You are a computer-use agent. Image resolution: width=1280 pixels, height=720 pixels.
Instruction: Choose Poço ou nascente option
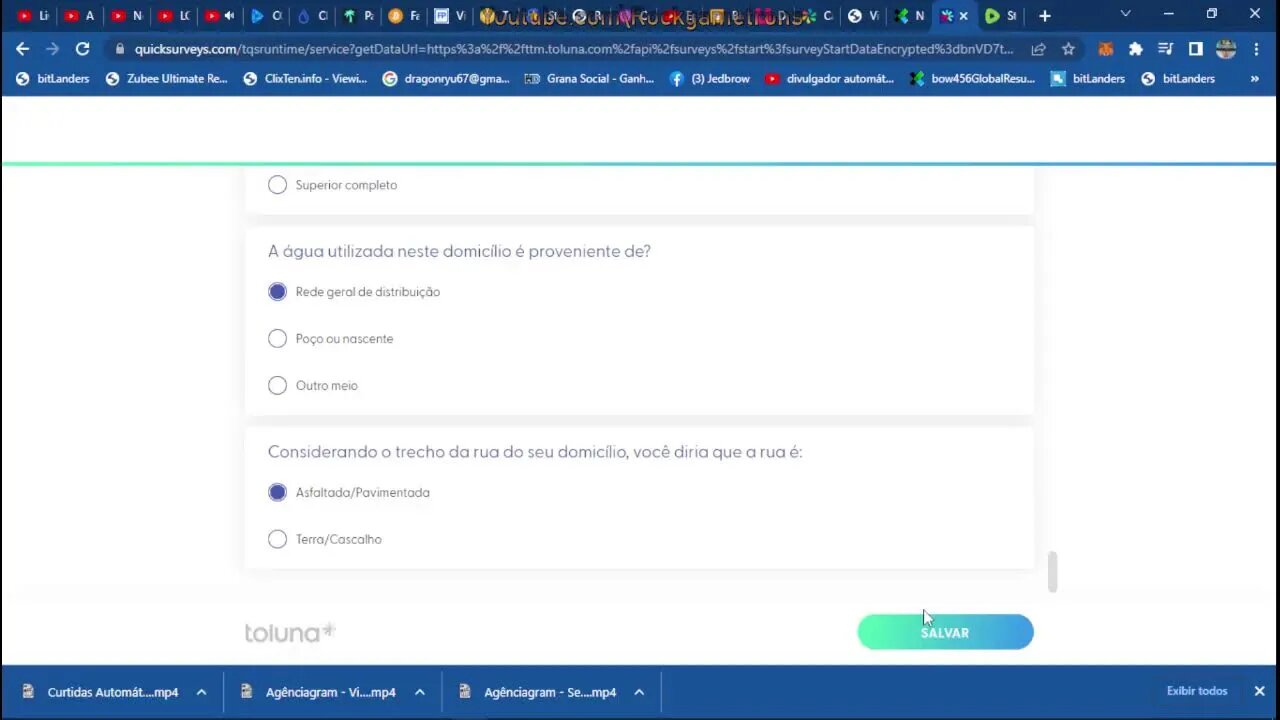point(277,339)
